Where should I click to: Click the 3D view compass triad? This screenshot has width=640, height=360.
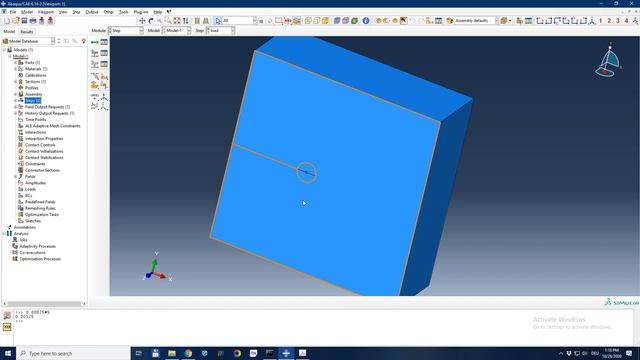click(608, 61)
